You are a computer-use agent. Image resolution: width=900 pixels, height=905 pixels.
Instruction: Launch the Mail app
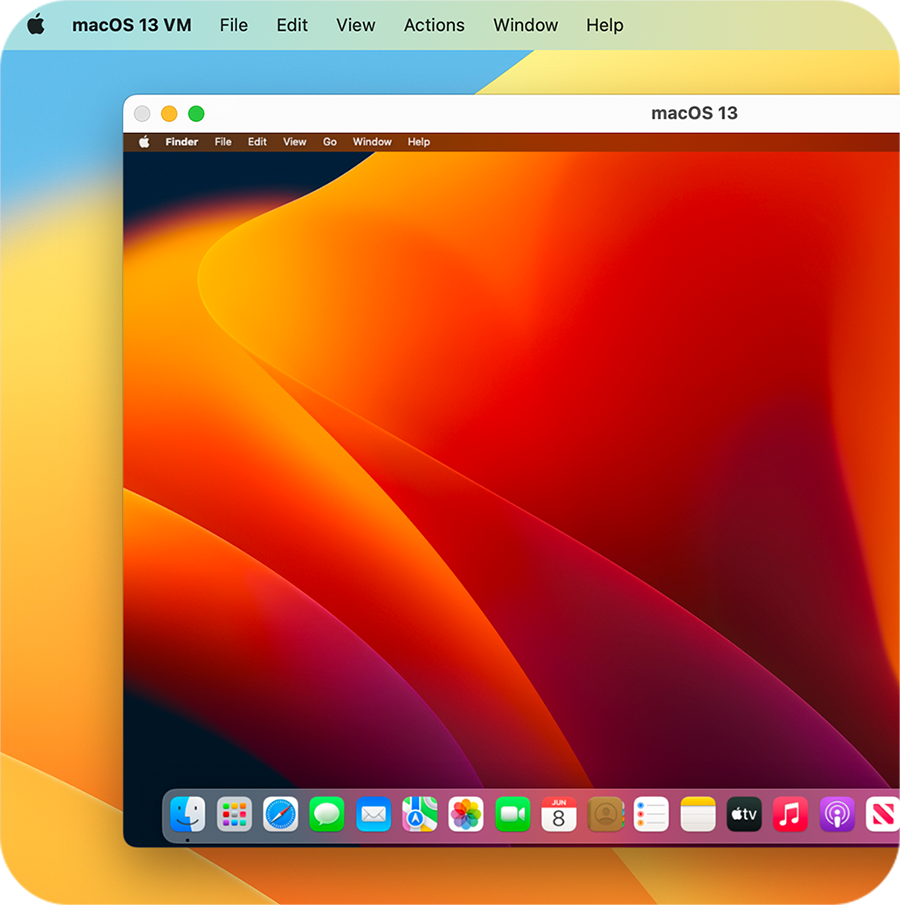(374, 815)
